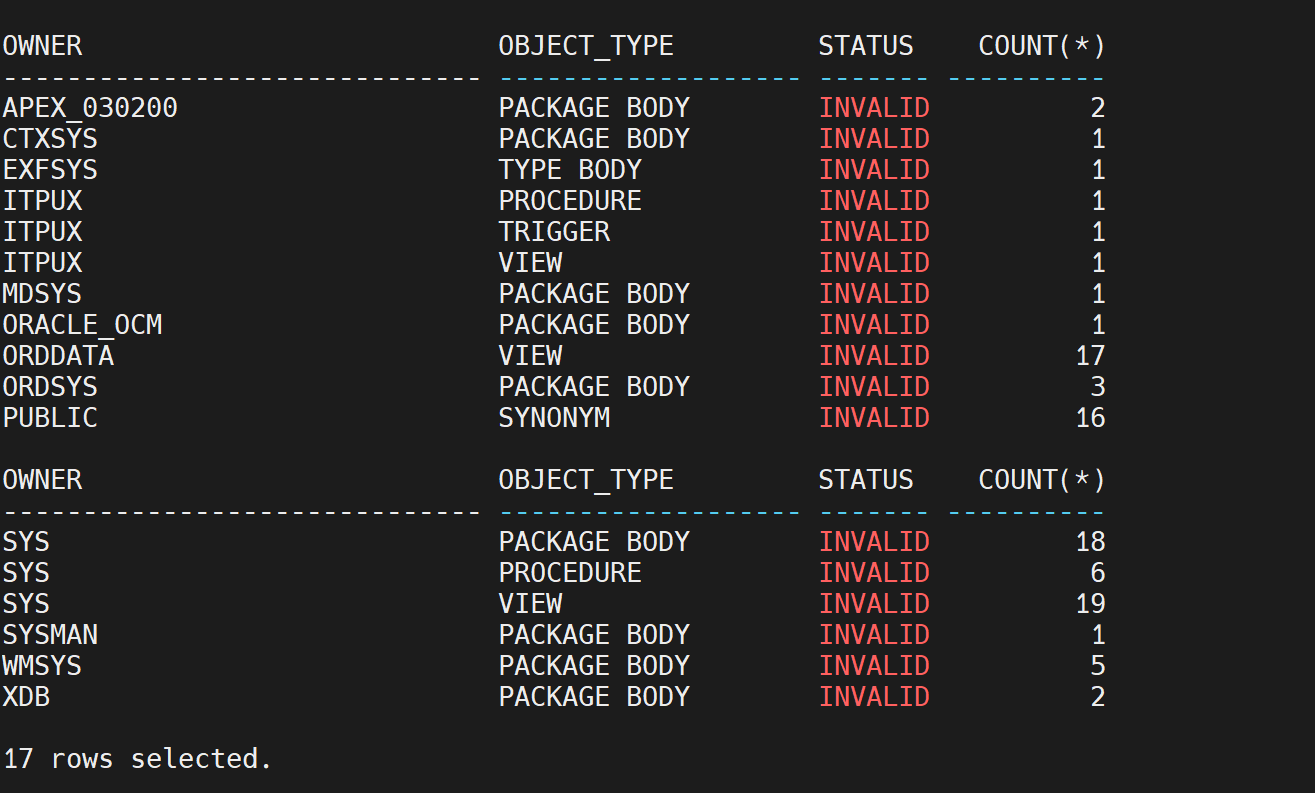
Task: Click the count 18 in SYS PACKAGE BODY row
Action: 1090,541
